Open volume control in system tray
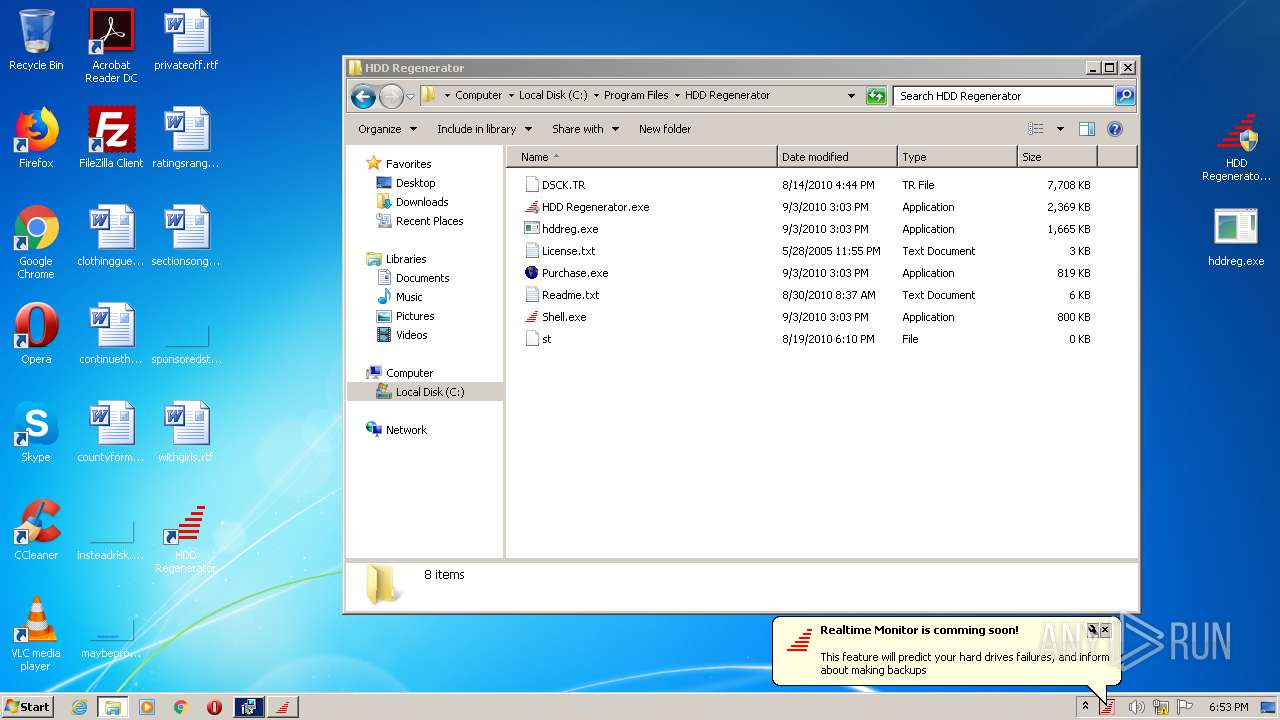Viewport: 1280px width, 720px height. click(x=1136, y=707)
